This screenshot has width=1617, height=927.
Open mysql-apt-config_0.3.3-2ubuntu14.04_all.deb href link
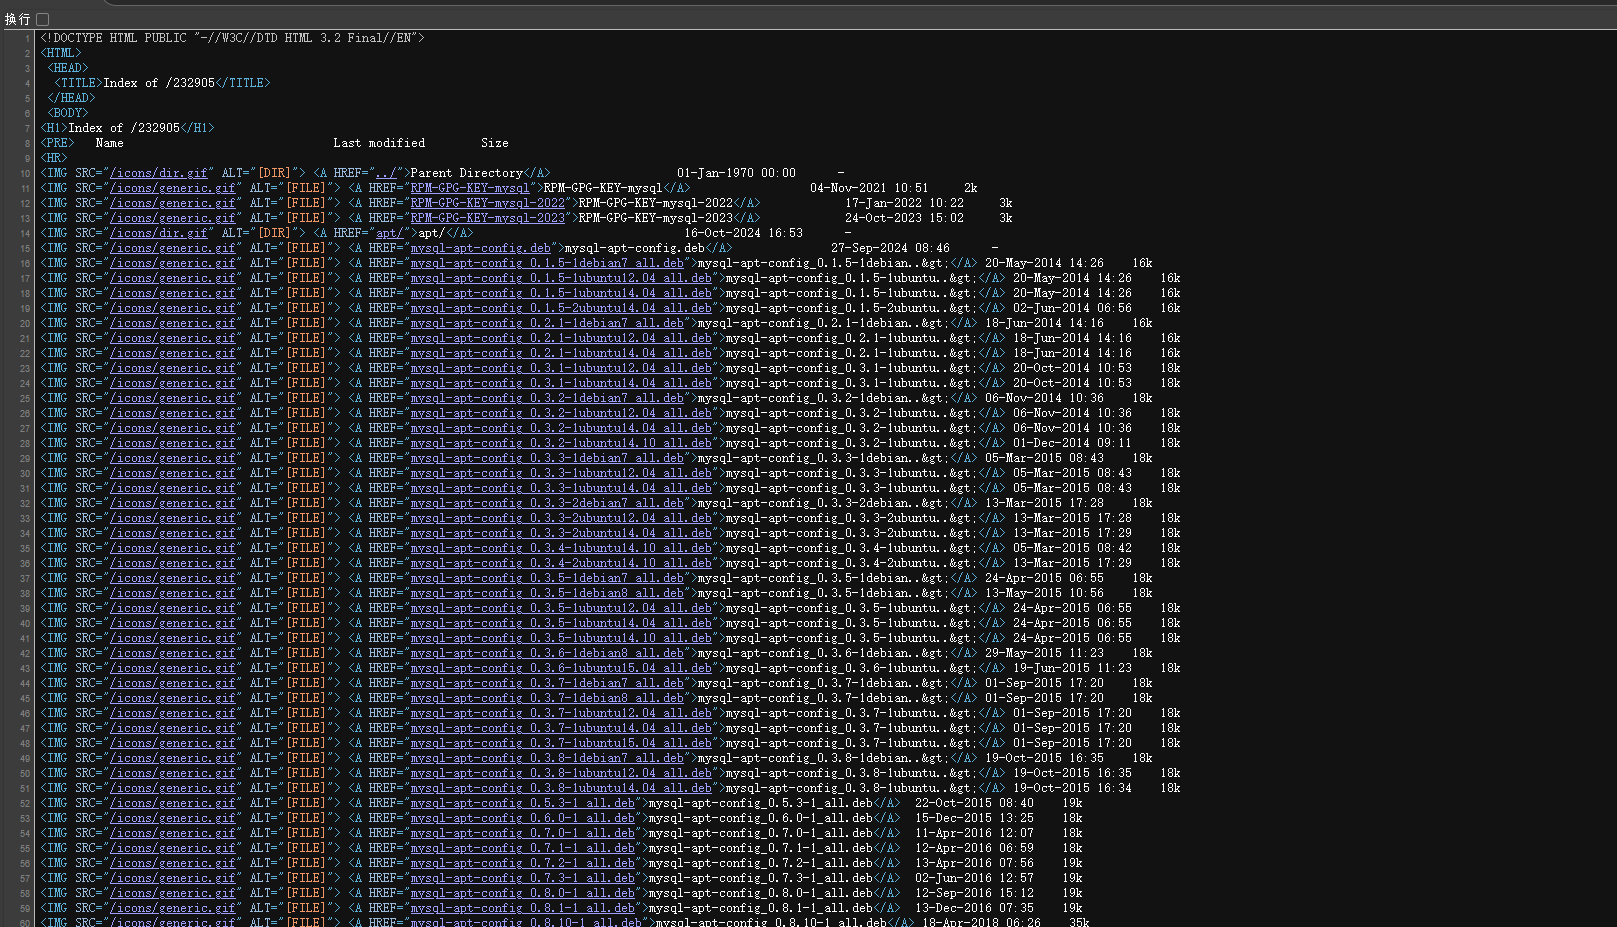click(561, 533)
